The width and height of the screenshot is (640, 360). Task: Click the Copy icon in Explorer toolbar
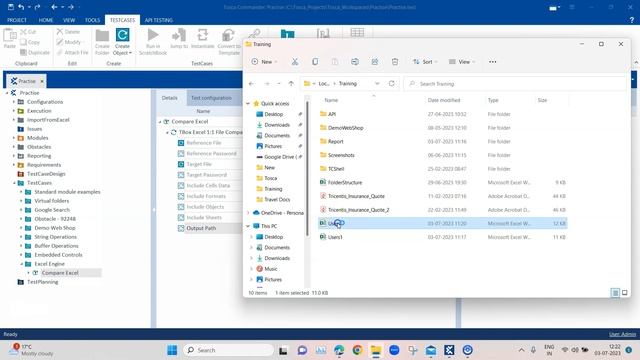tap(315, 62)
